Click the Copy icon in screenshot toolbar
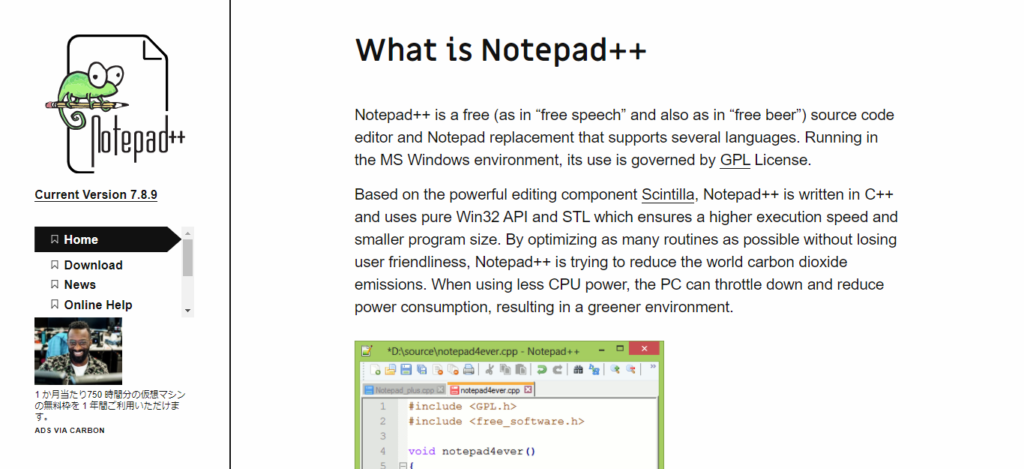 point(505,370)
